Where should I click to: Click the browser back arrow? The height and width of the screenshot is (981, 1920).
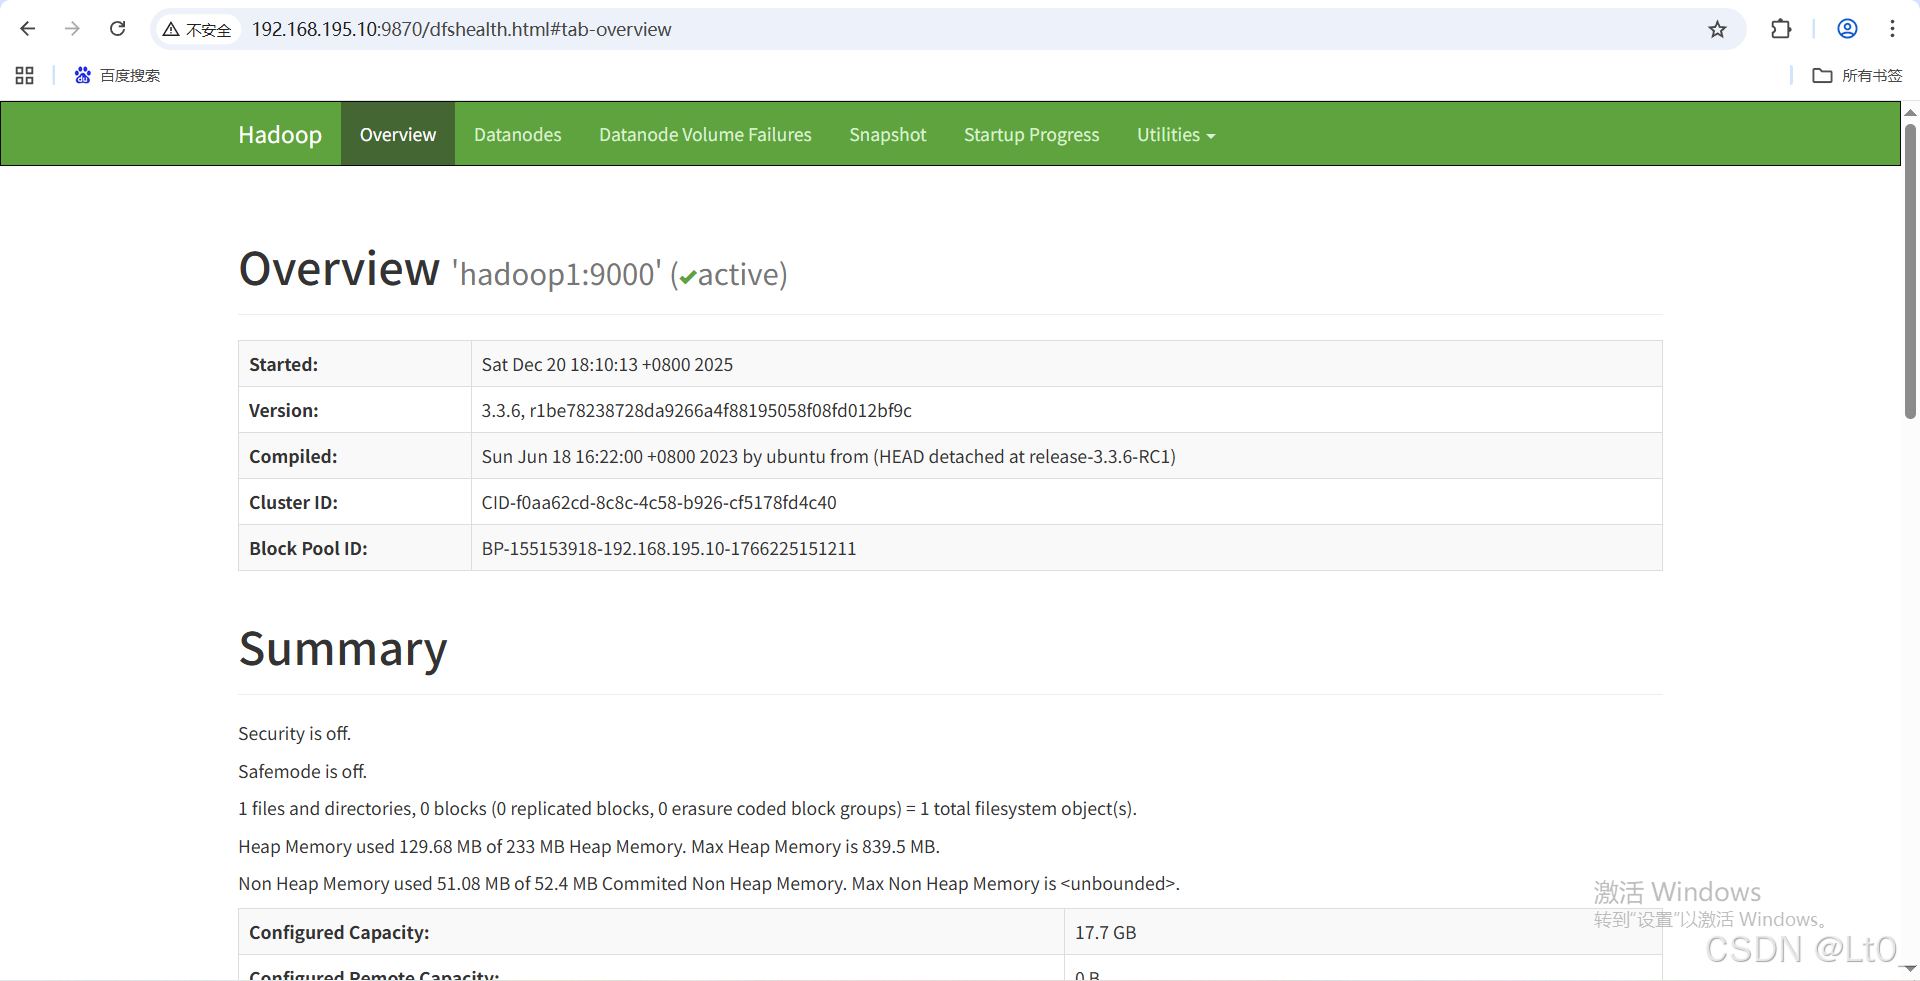click(28, 29)
